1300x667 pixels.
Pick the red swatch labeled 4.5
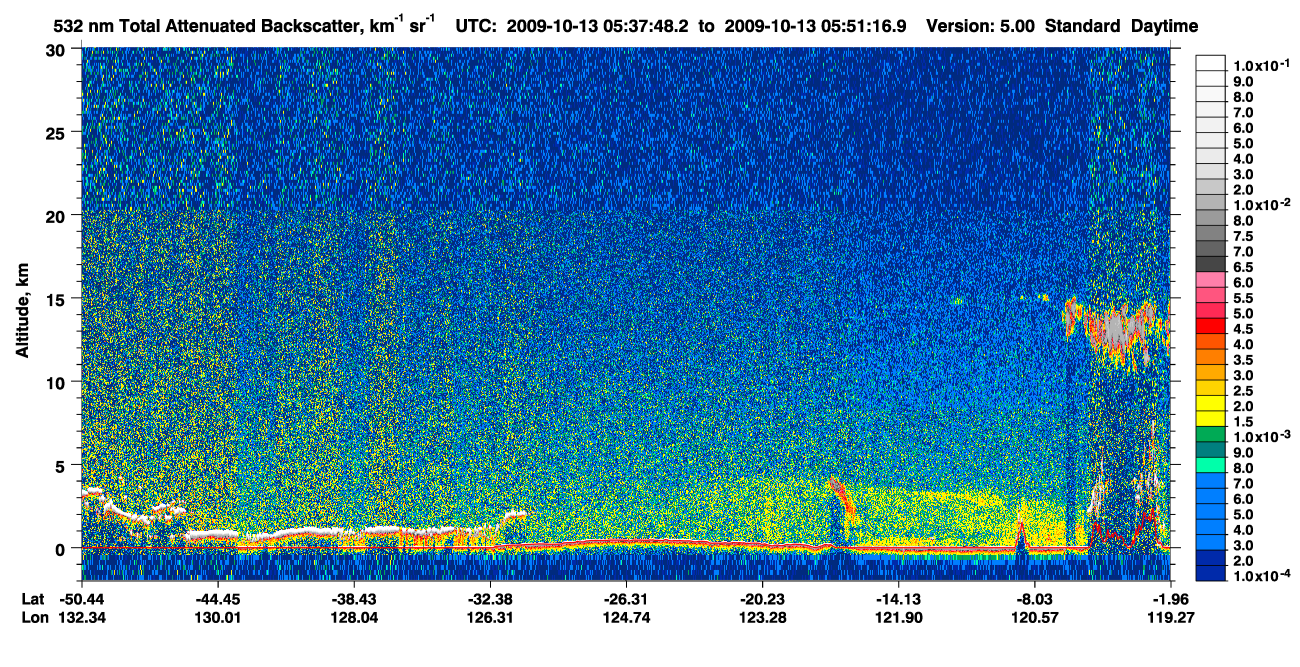(1211, 326)
